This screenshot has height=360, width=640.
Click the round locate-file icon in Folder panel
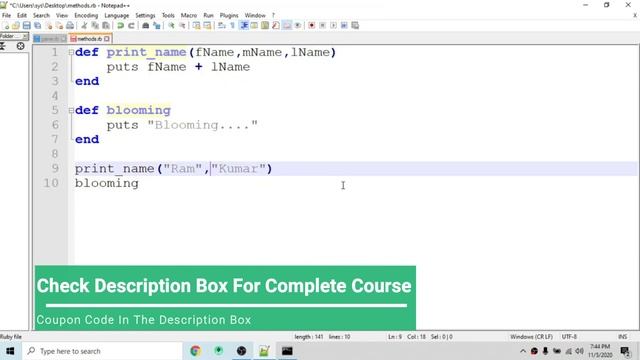(20, 46)
